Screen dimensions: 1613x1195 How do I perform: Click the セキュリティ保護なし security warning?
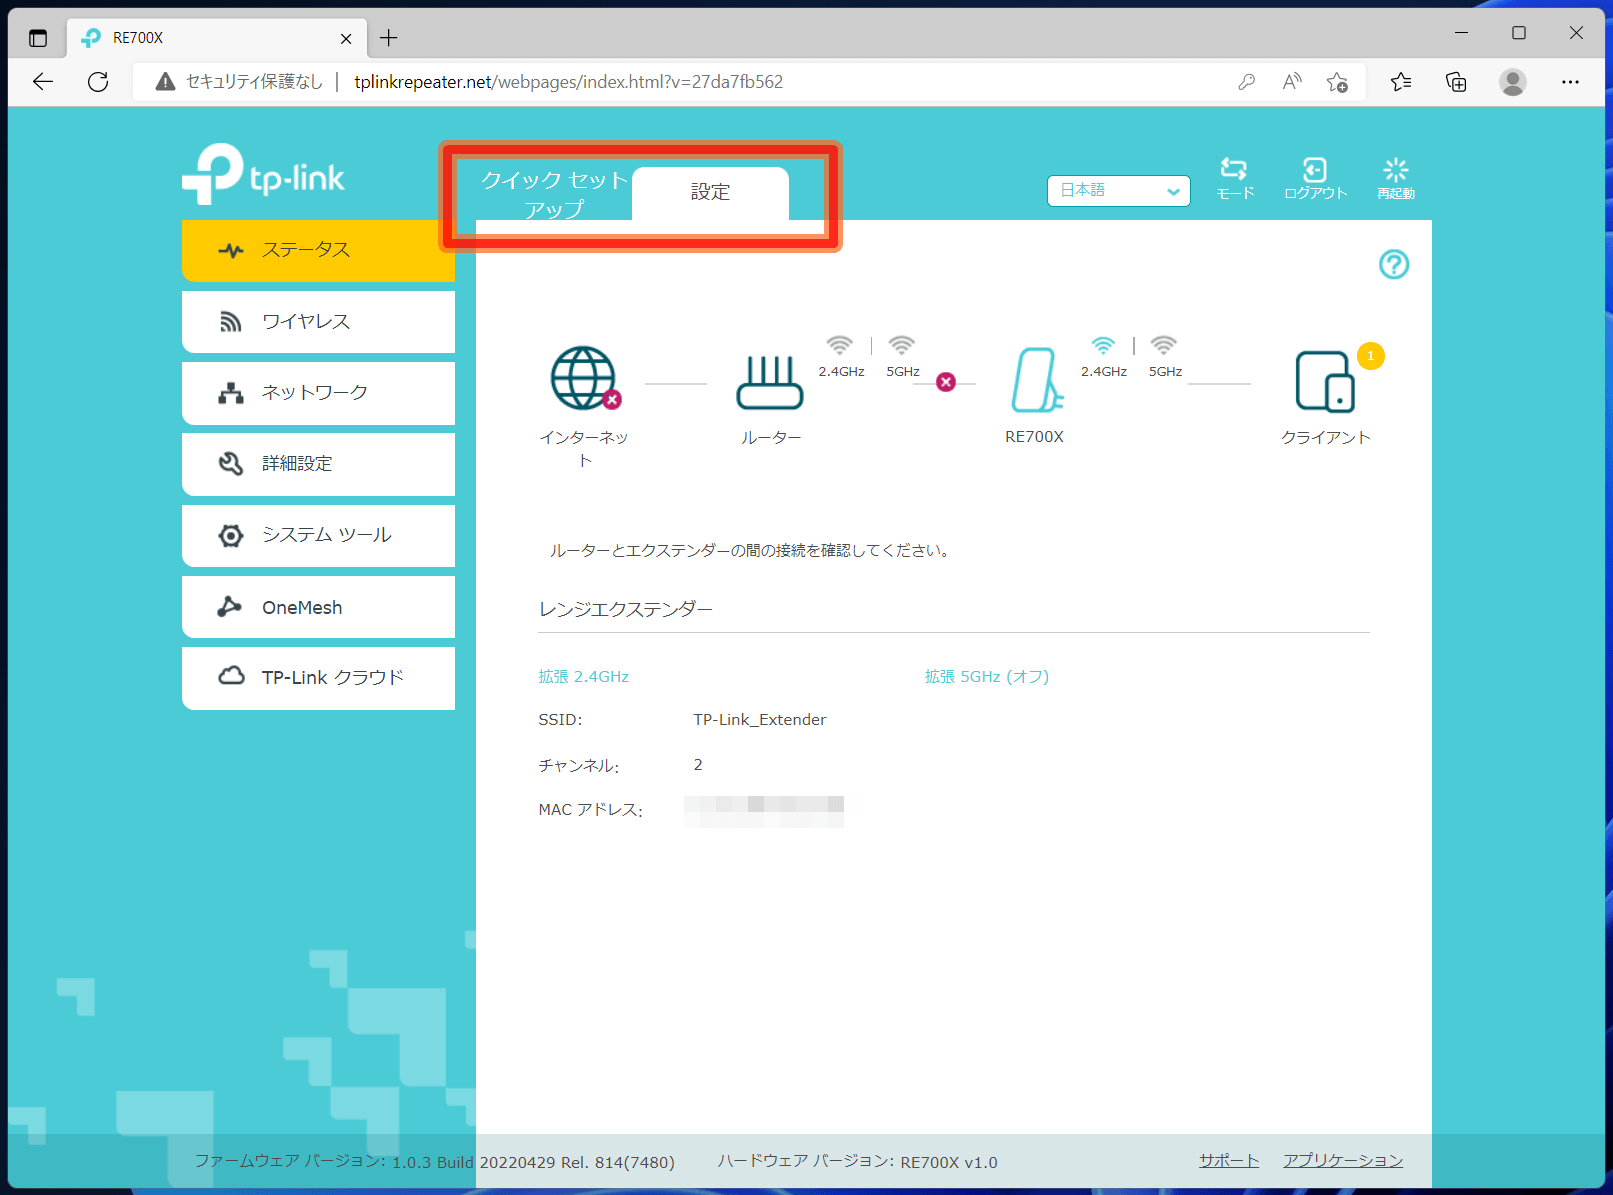pyautogui.click(x=240, y=82)
